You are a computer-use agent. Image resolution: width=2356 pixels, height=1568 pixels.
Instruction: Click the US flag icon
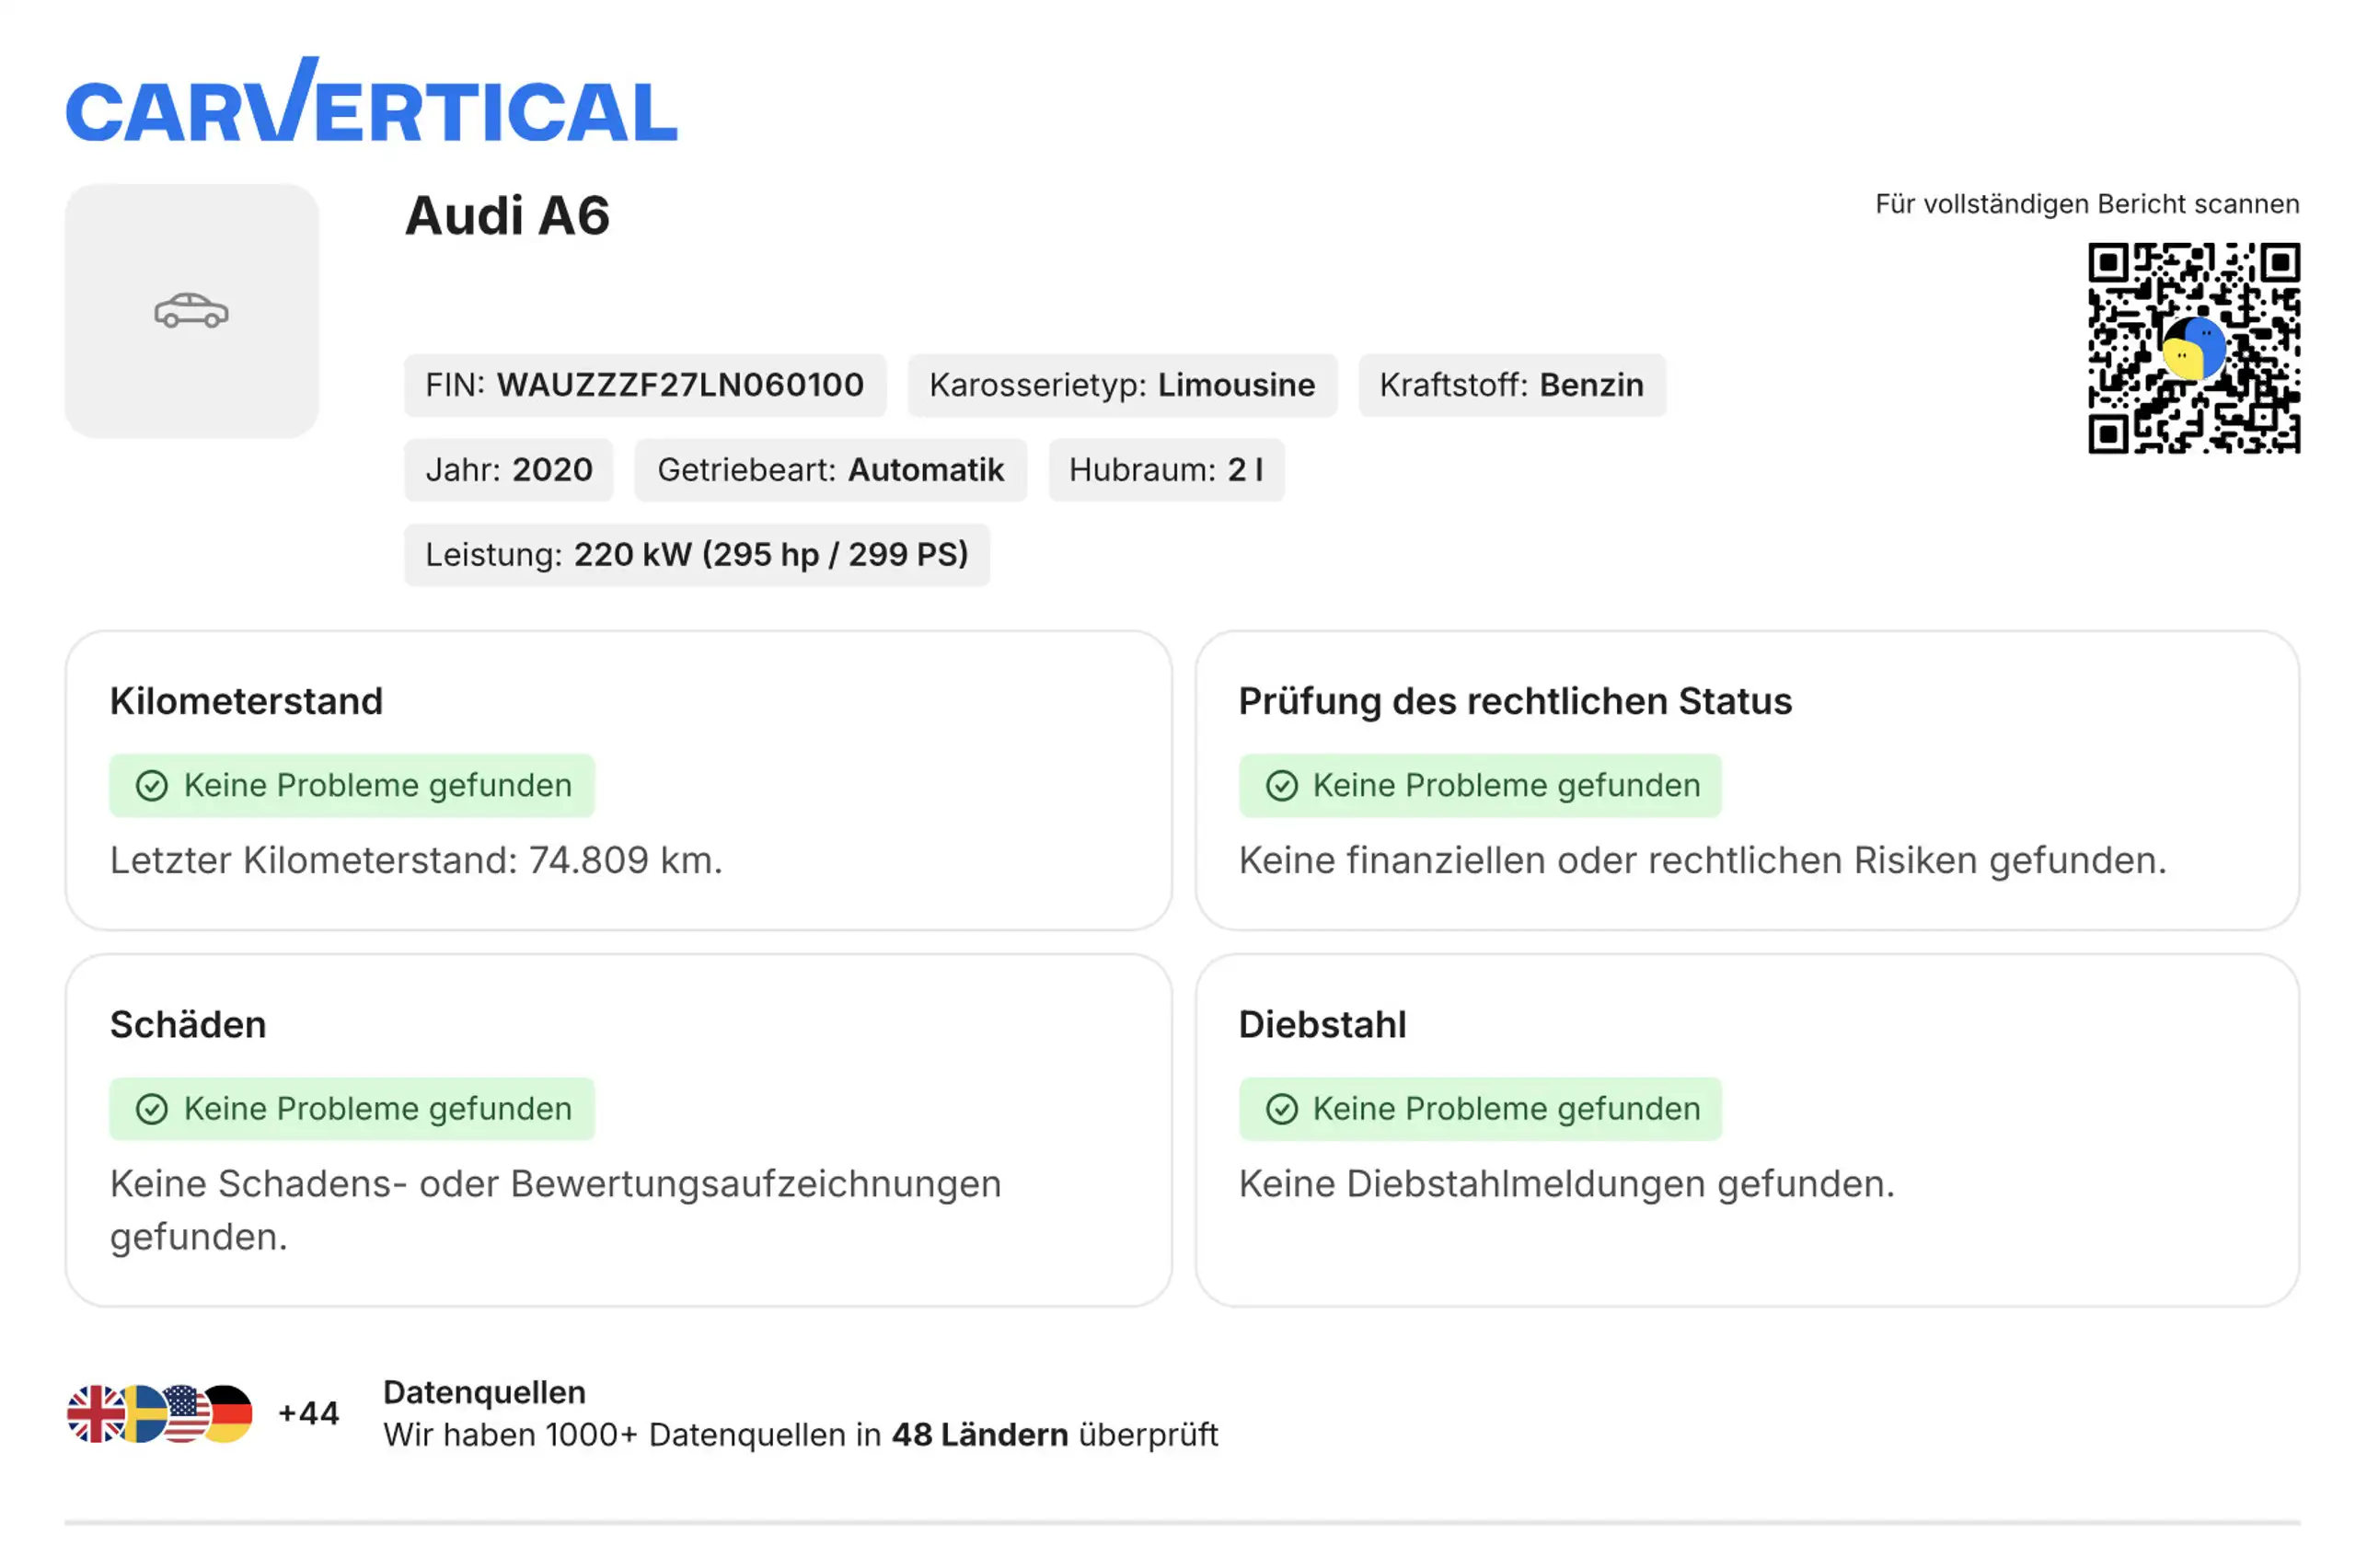pos(185,1413)
